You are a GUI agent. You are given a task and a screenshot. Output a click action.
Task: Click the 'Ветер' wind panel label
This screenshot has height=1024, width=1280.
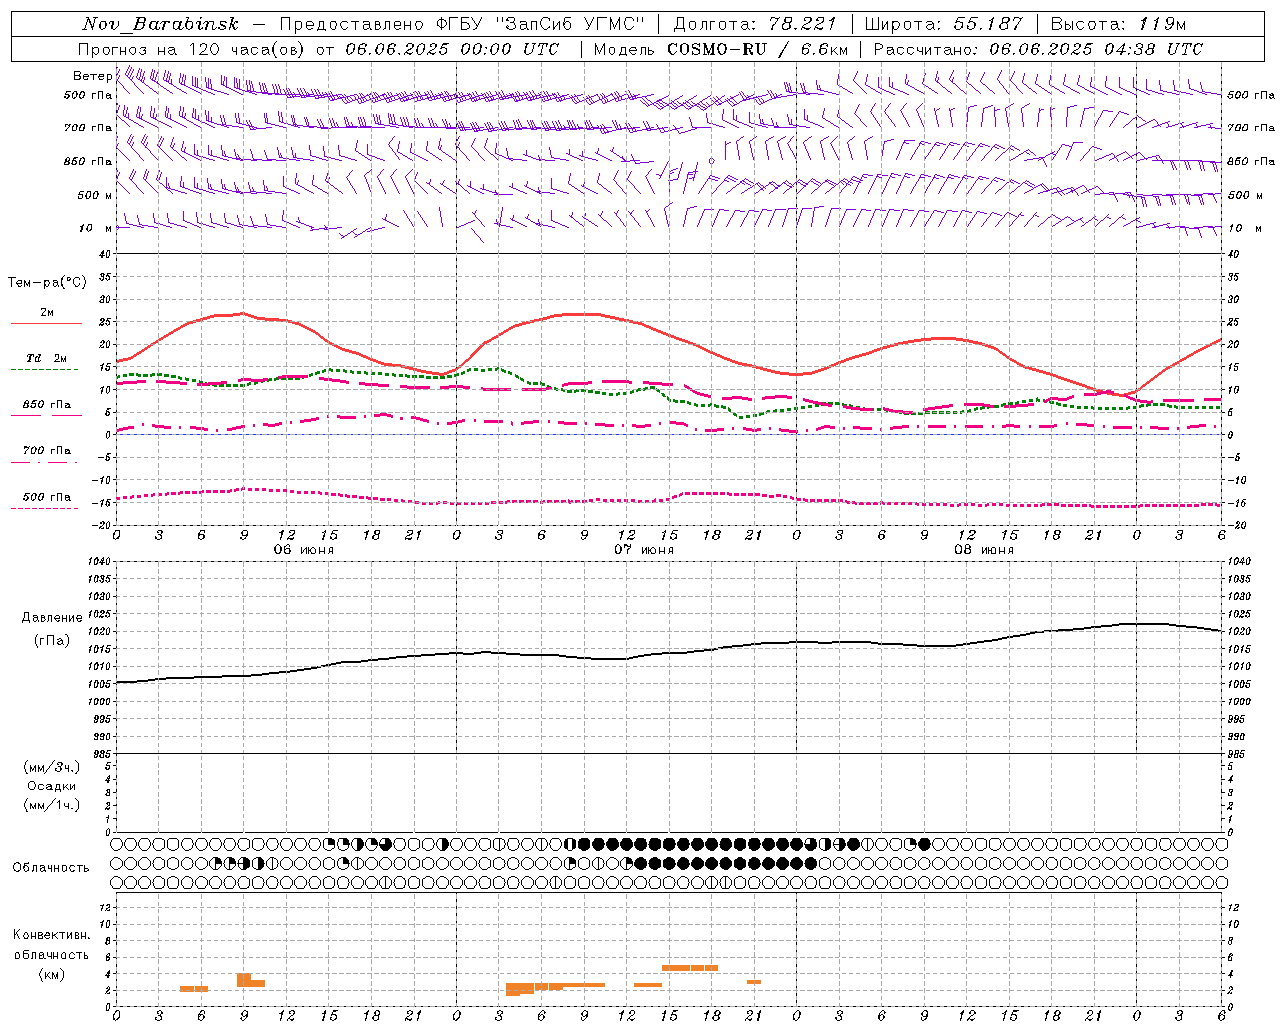click(92, 76)
